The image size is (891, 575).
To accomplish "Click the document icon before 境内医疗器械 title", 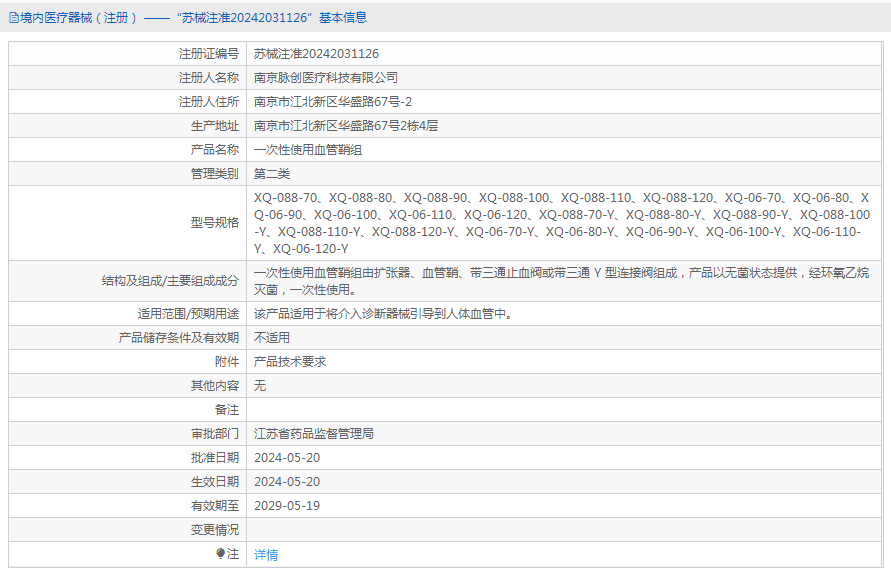I will pyautogui.click(x=14, y=18).
